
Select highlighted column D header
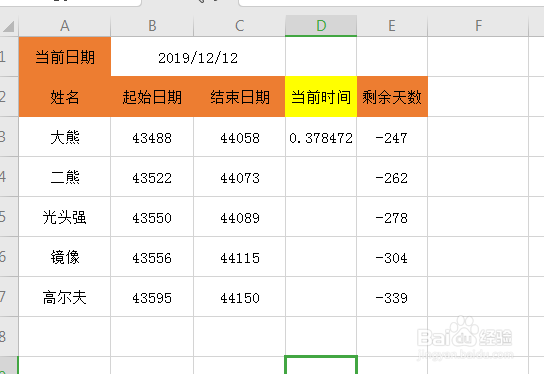(x=321, y=26)
